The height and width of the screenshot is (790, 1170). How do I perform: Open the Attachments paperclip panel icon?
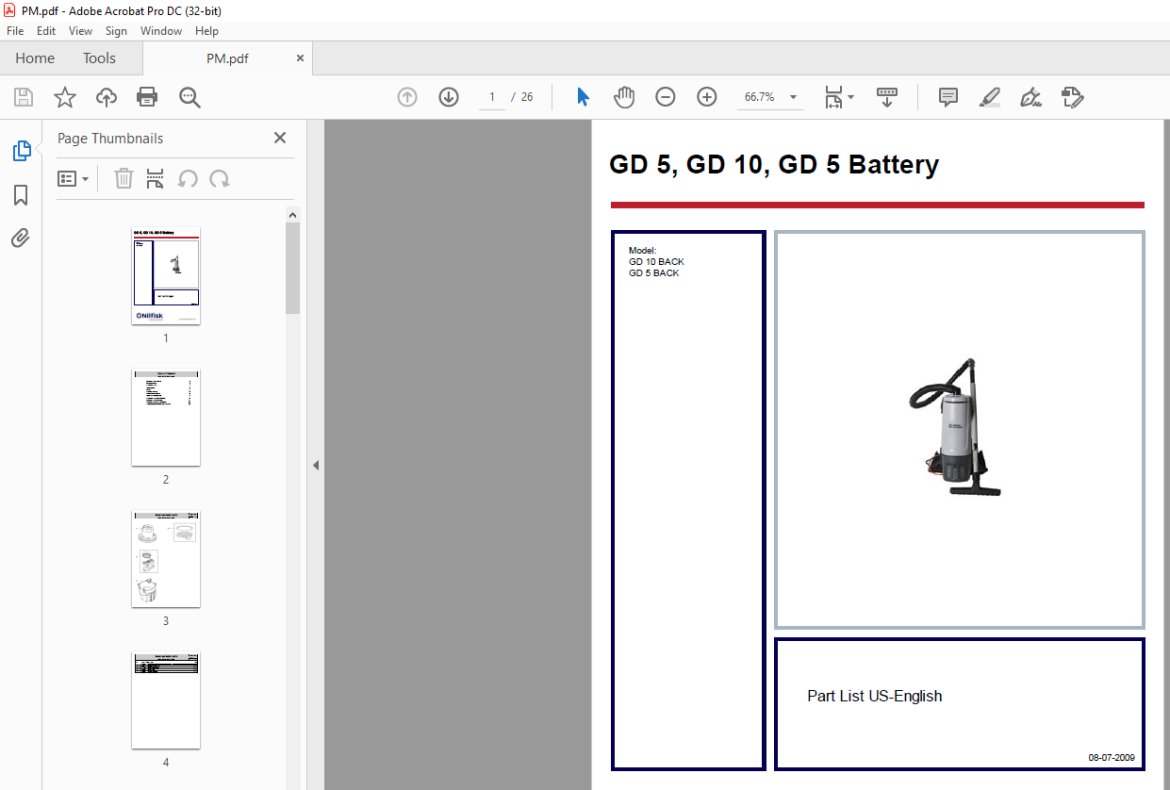click(x=21, y=238)
